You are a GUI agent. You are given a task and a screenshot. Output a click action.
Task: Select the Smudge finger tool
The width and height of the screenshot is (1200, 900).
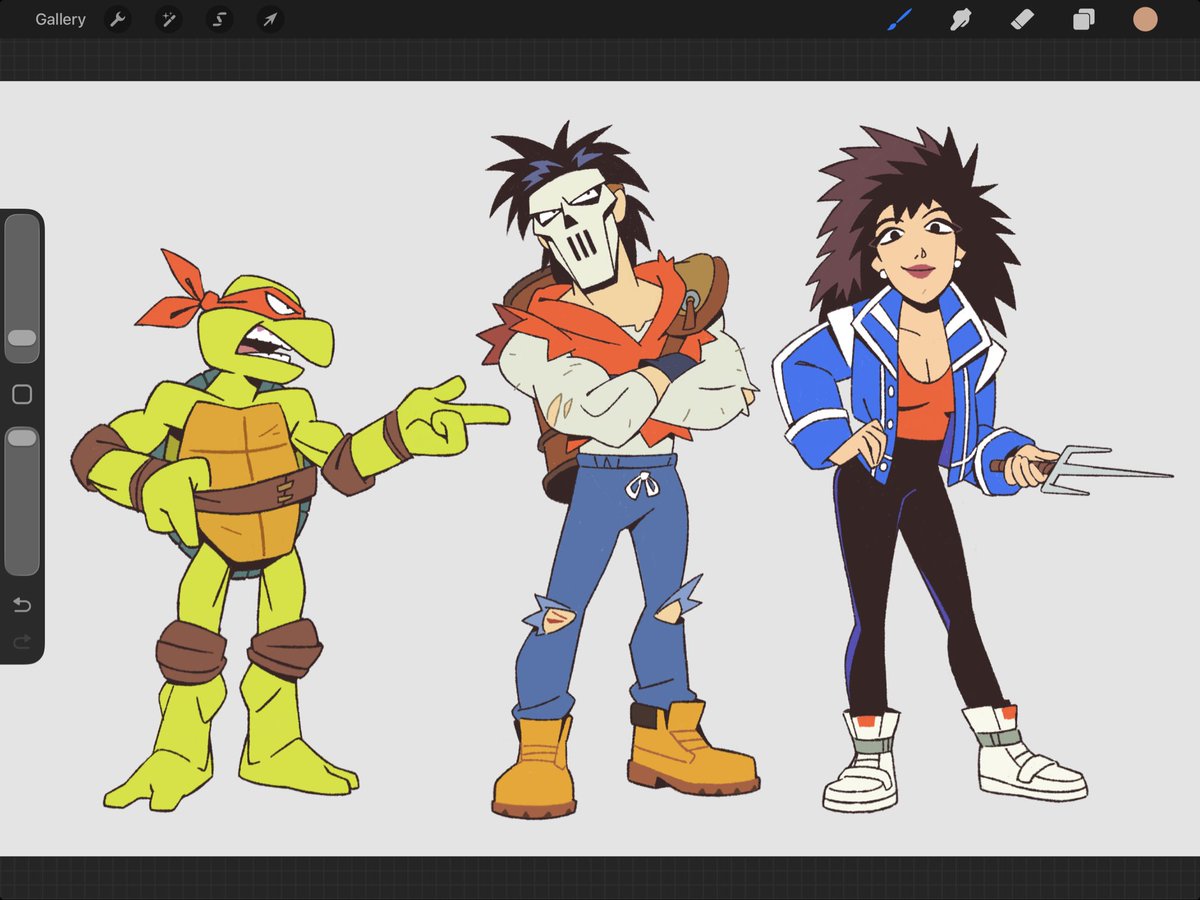tap(961, 19)
